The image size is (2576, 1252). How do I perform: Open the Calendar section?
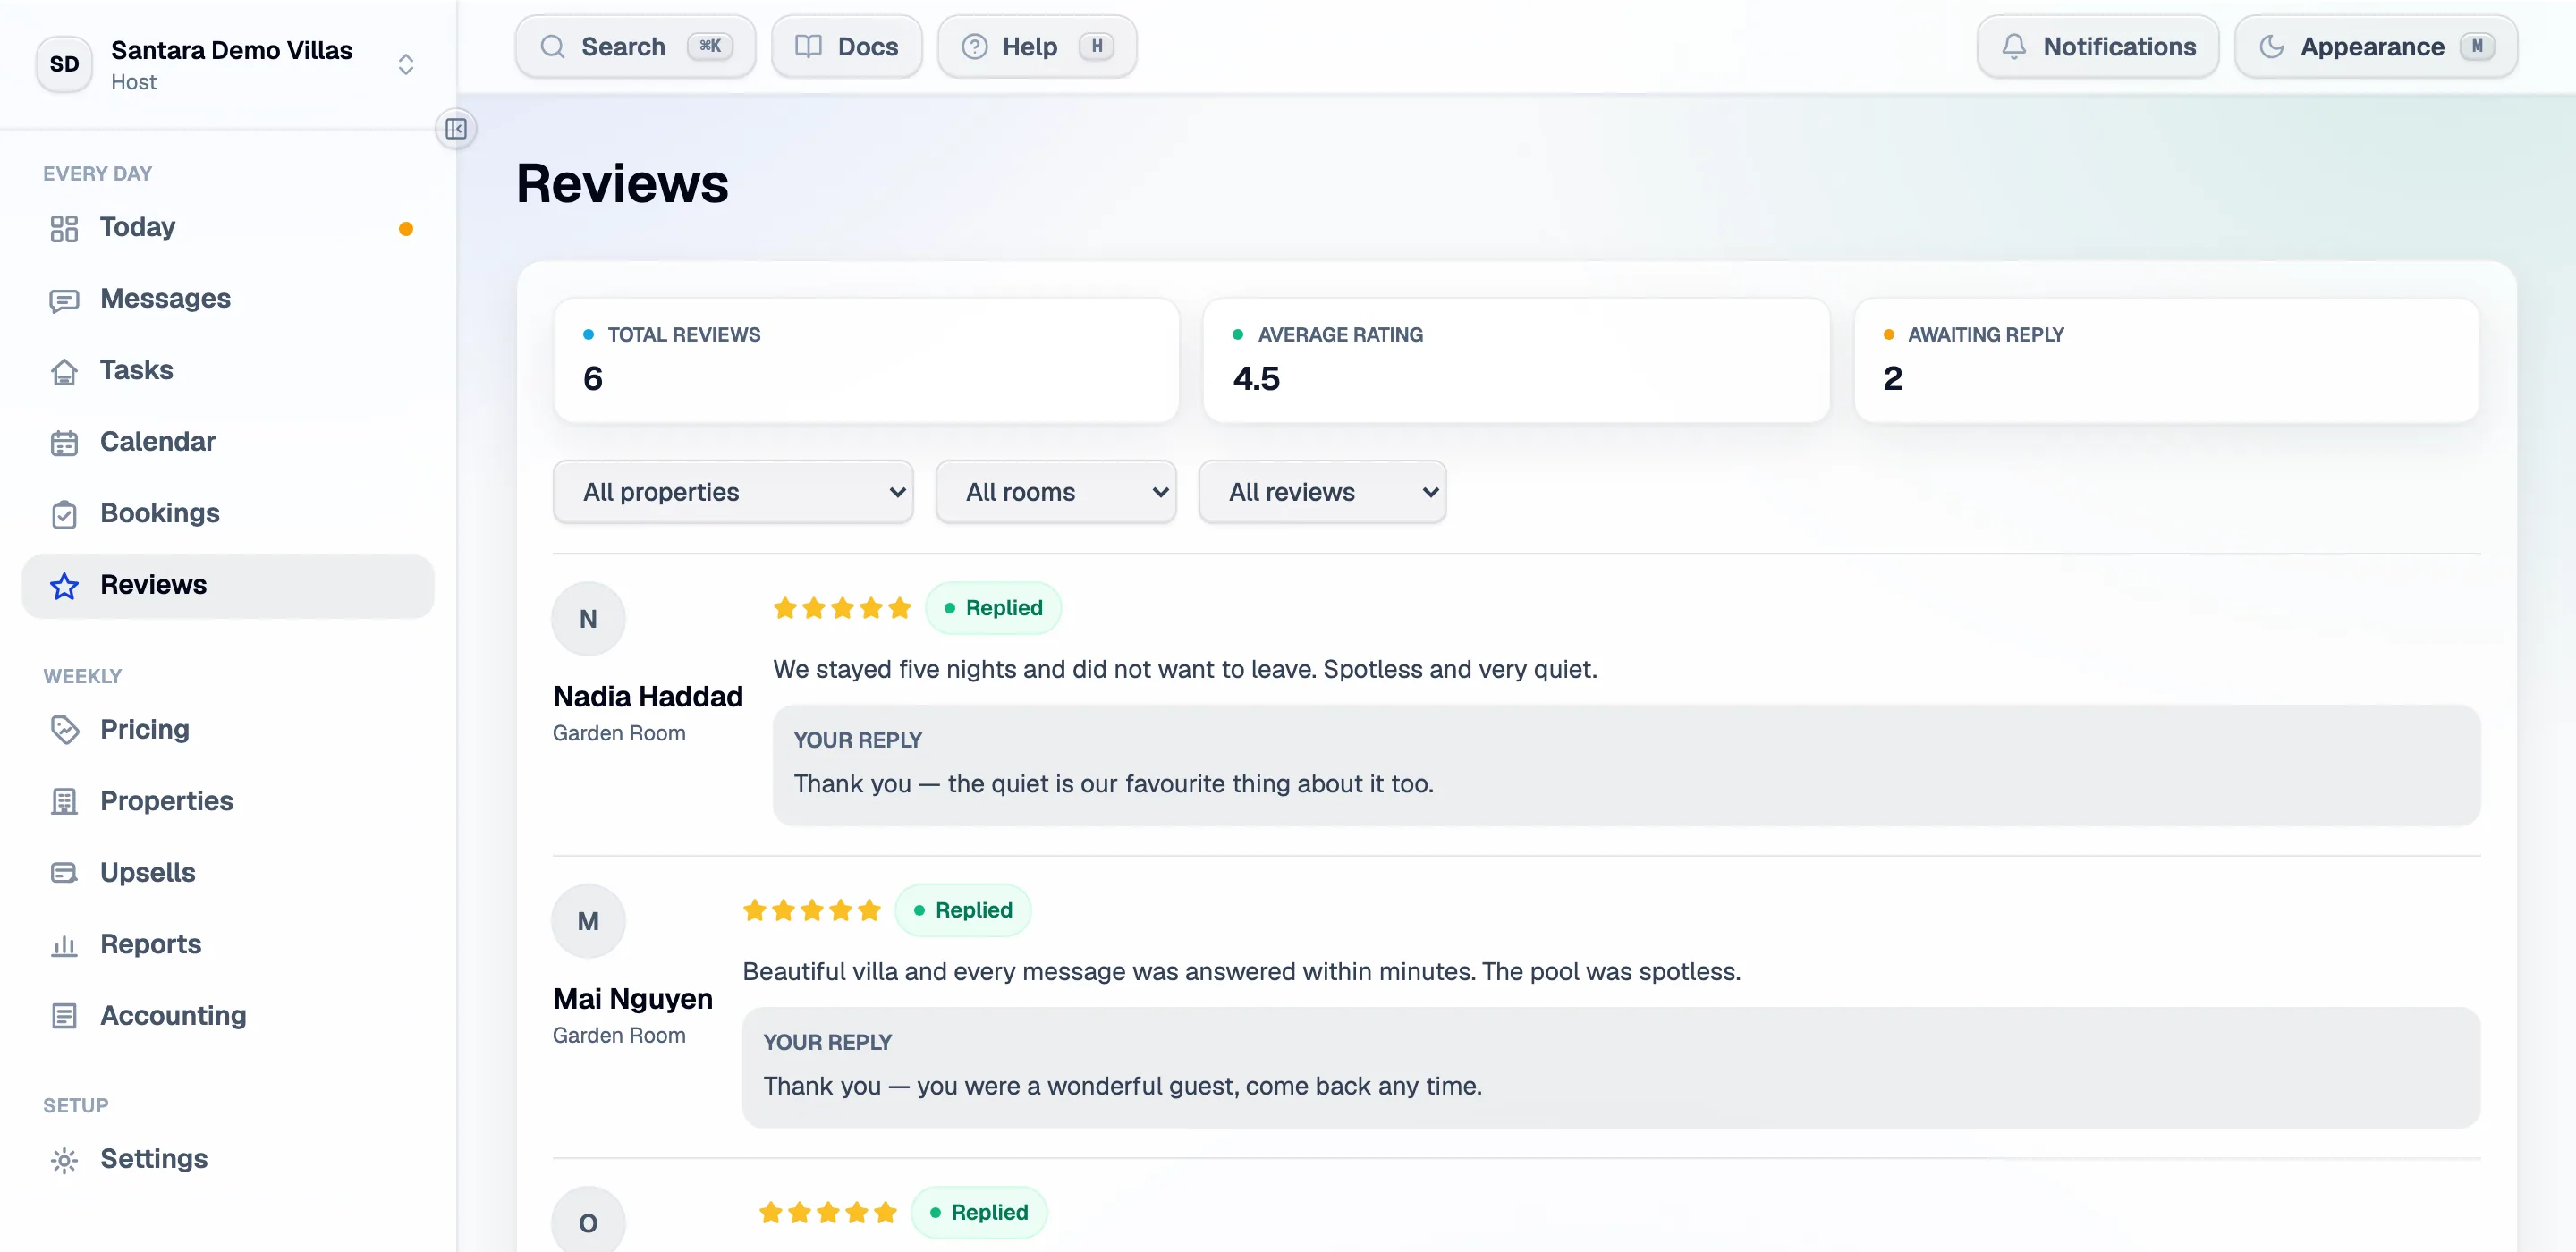[228, 442]
